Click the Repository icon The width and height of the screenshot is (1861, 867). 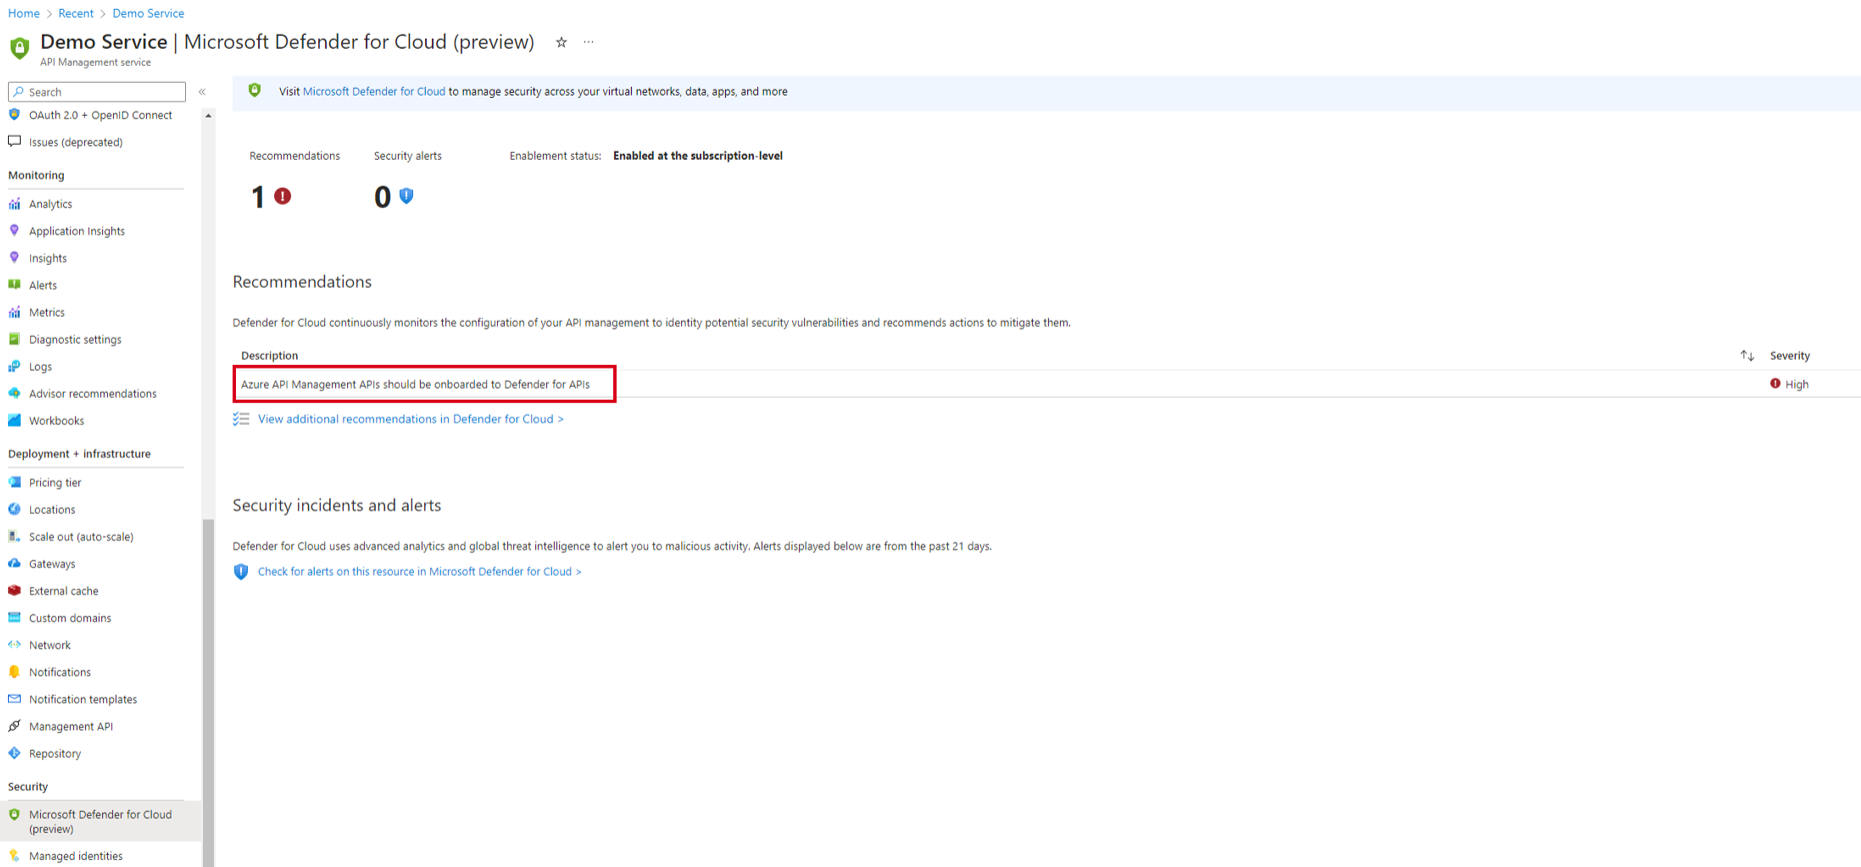[14, 753]
